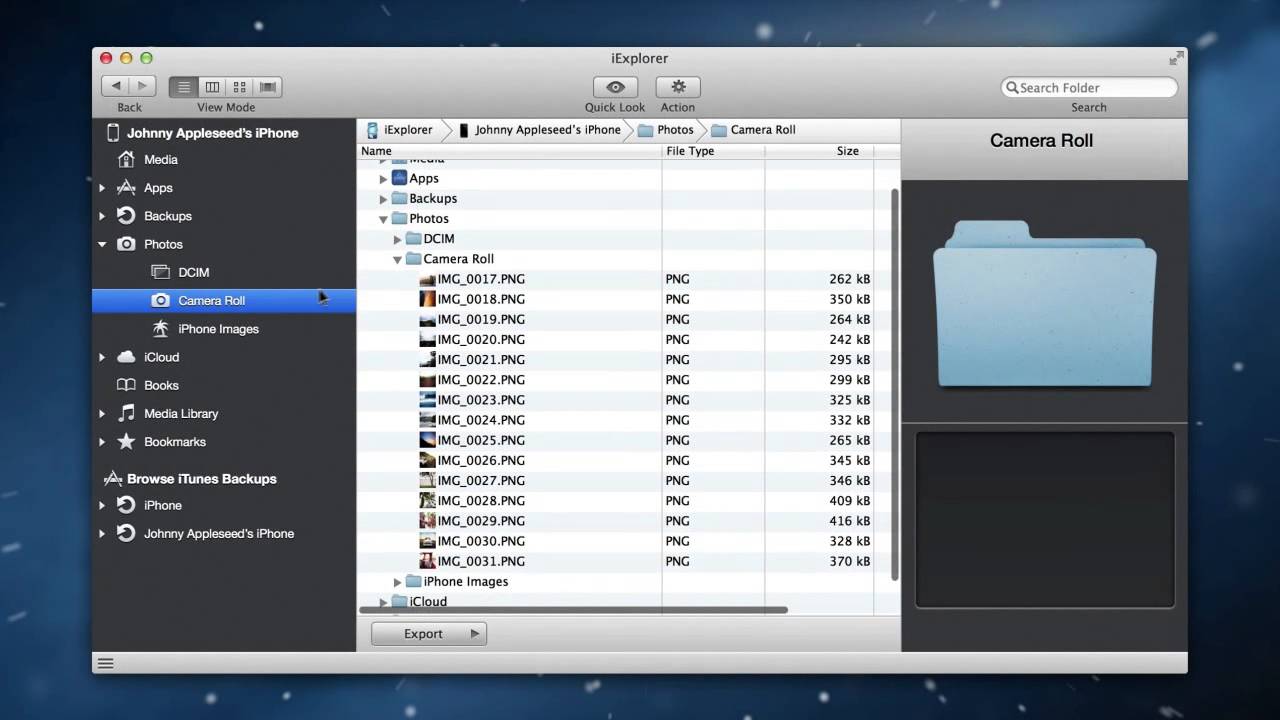Sort by Name column header
The height and width of the screenshot is (720, 1280).
click(509, 151)
